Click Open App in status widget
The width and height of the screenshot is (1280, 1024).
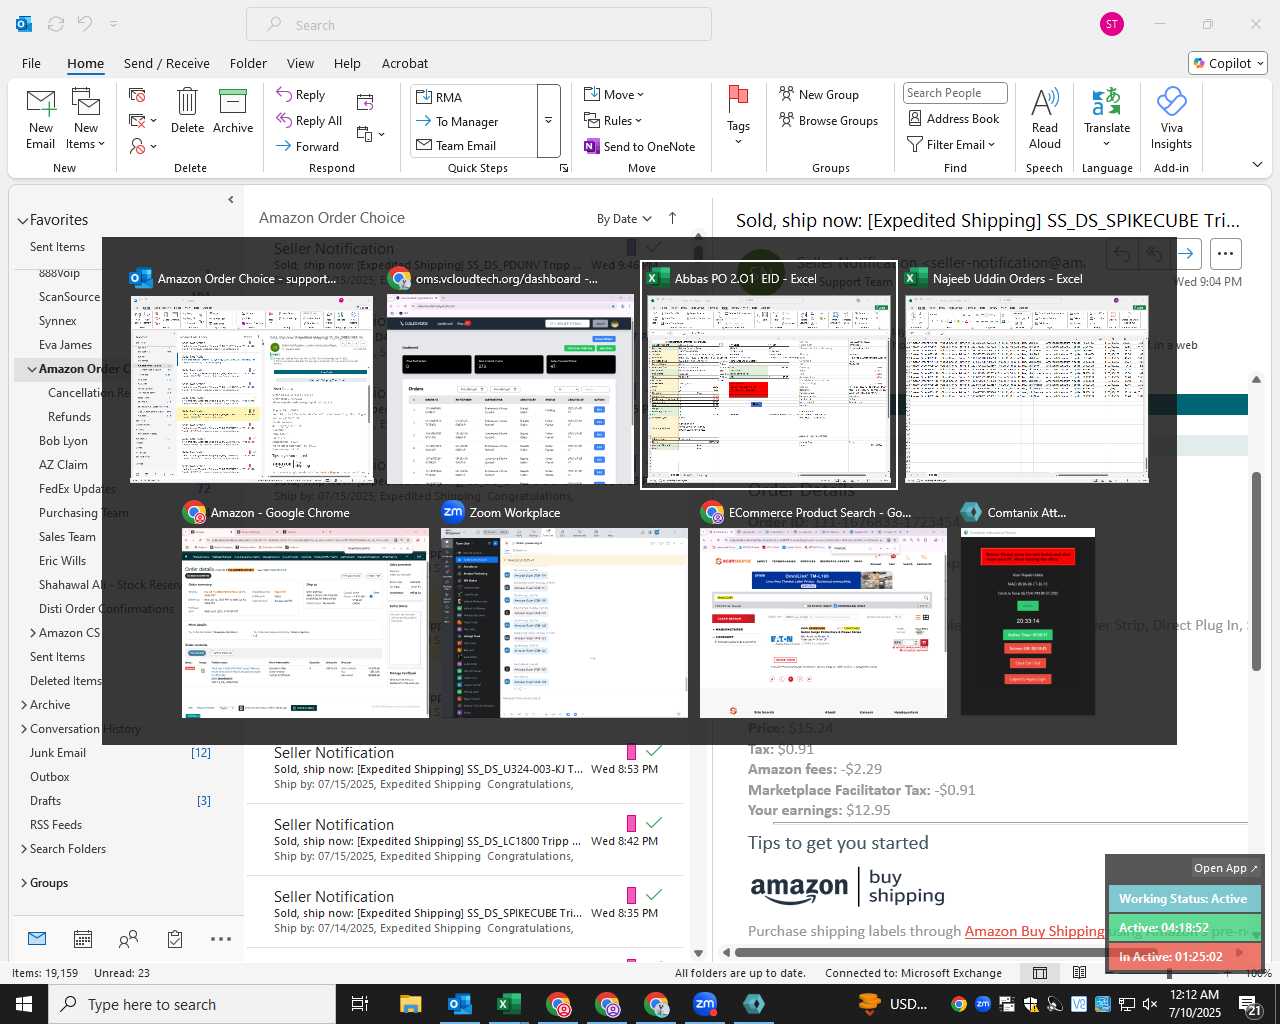click(x=1226, y=868)
